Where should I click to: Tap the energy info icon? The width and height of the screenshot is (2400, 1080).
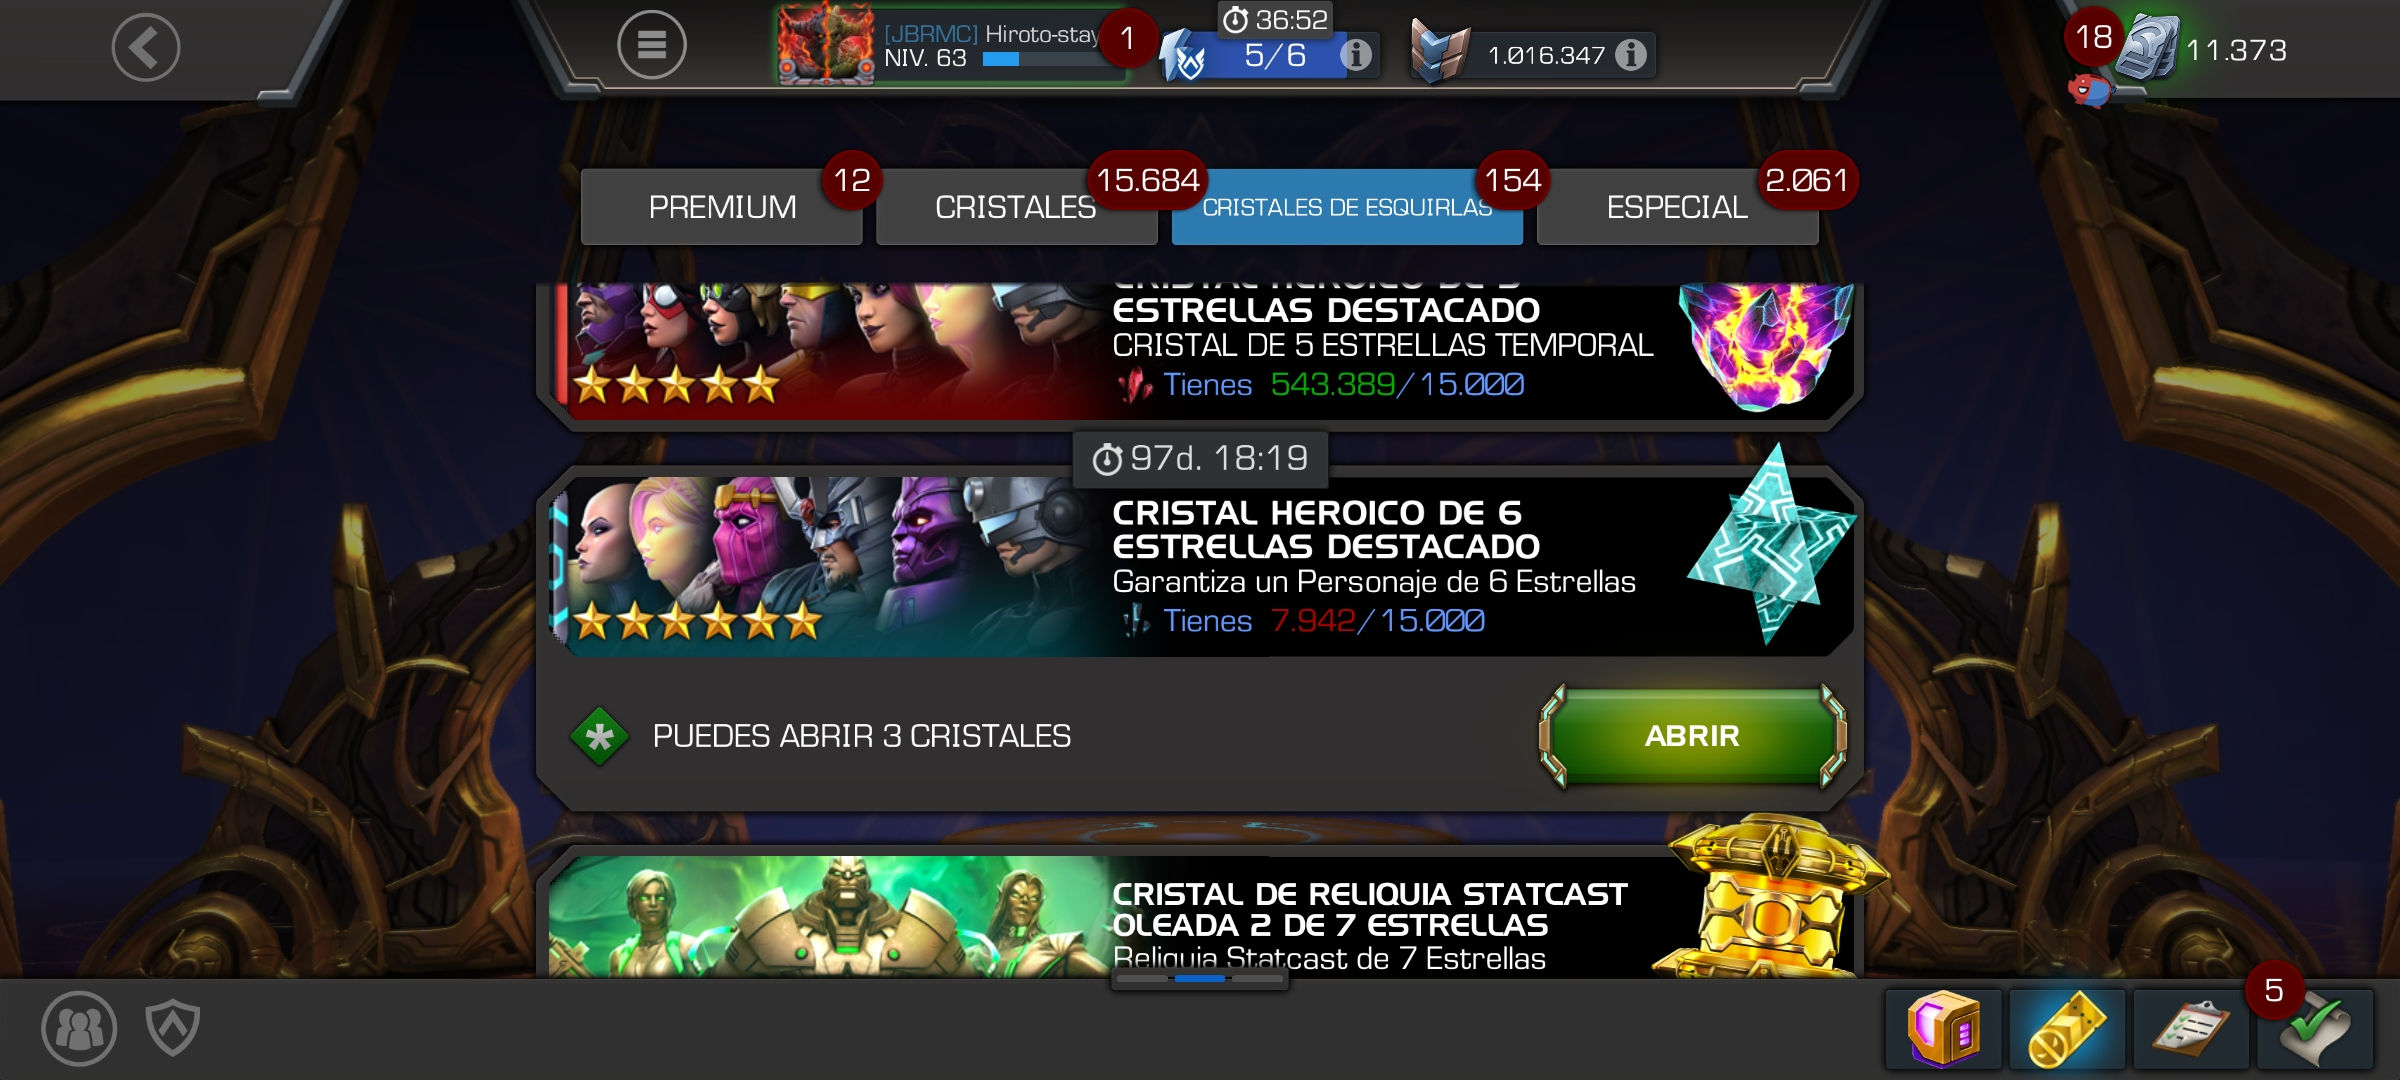(x=1356, y=54)
